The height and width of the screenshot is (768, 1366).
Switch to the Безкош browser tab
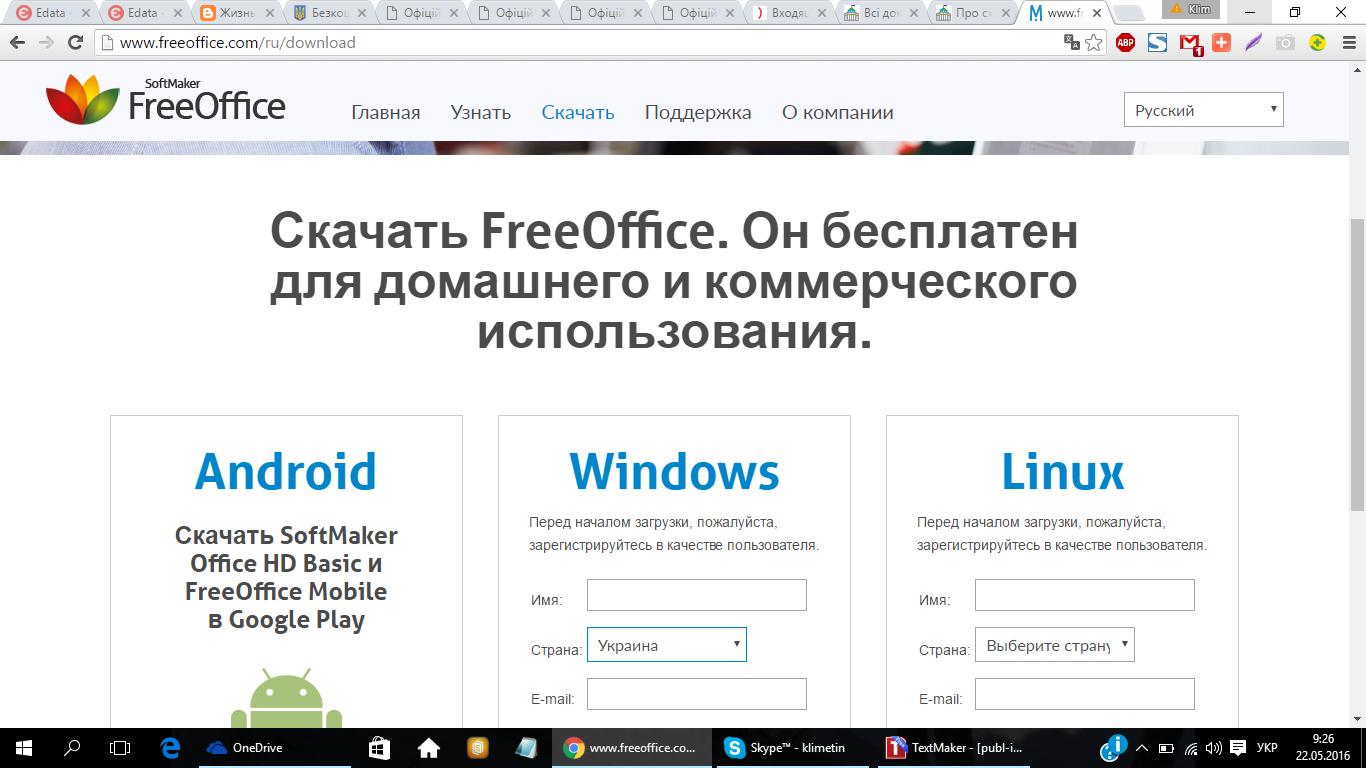click(x=329, y=14)
